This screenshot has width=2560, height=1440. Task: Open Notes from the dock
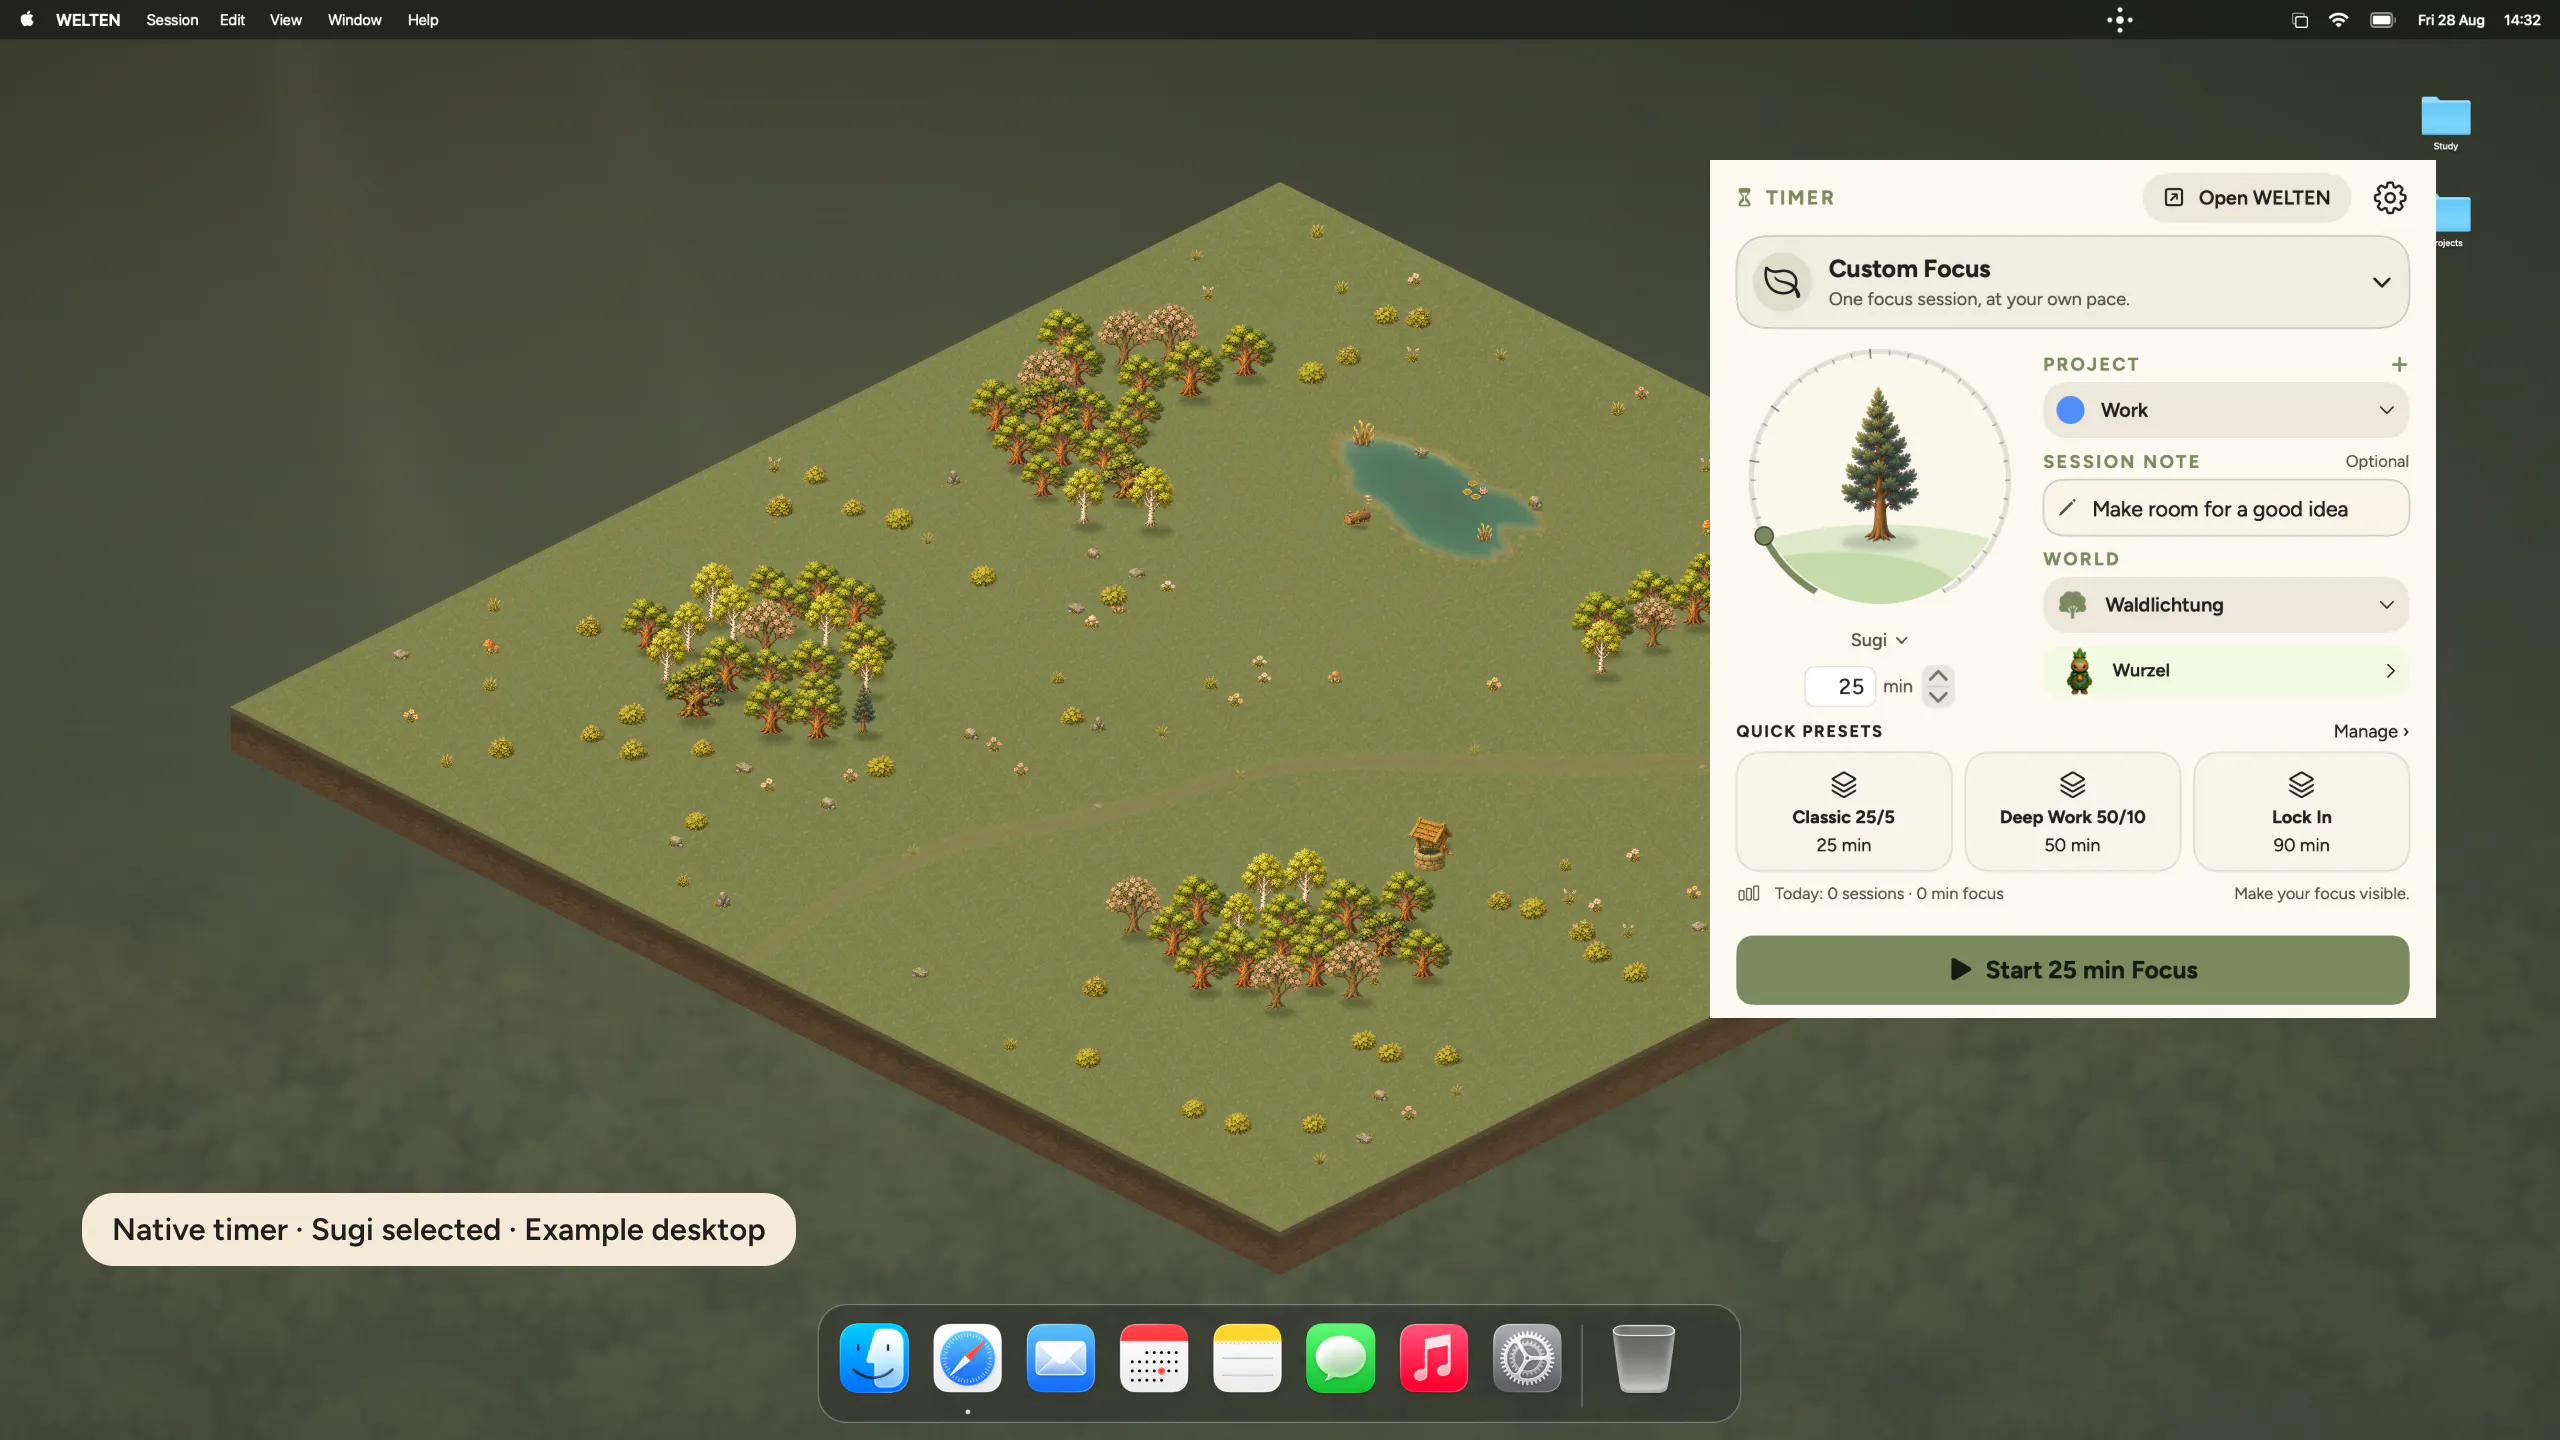coord(1247,1358)
